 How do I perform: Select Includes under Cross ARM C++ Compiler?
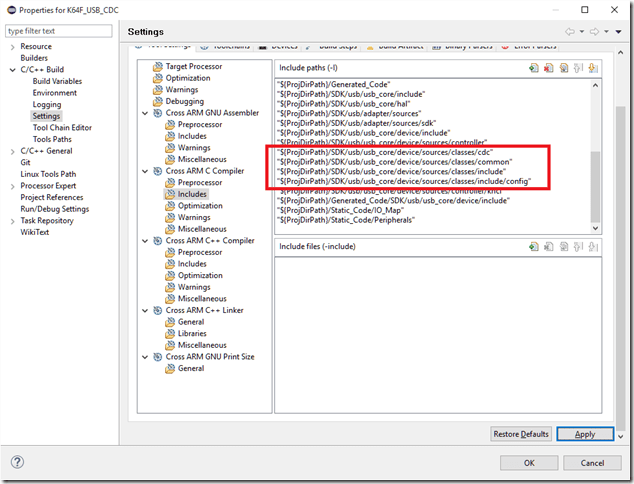pyautogui.click(x=192, y=264)
